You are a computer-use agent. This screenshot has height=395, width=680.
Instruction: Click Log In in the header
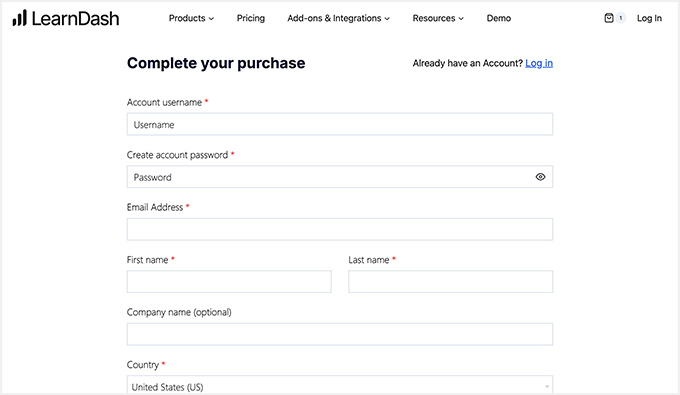[649, 18]
